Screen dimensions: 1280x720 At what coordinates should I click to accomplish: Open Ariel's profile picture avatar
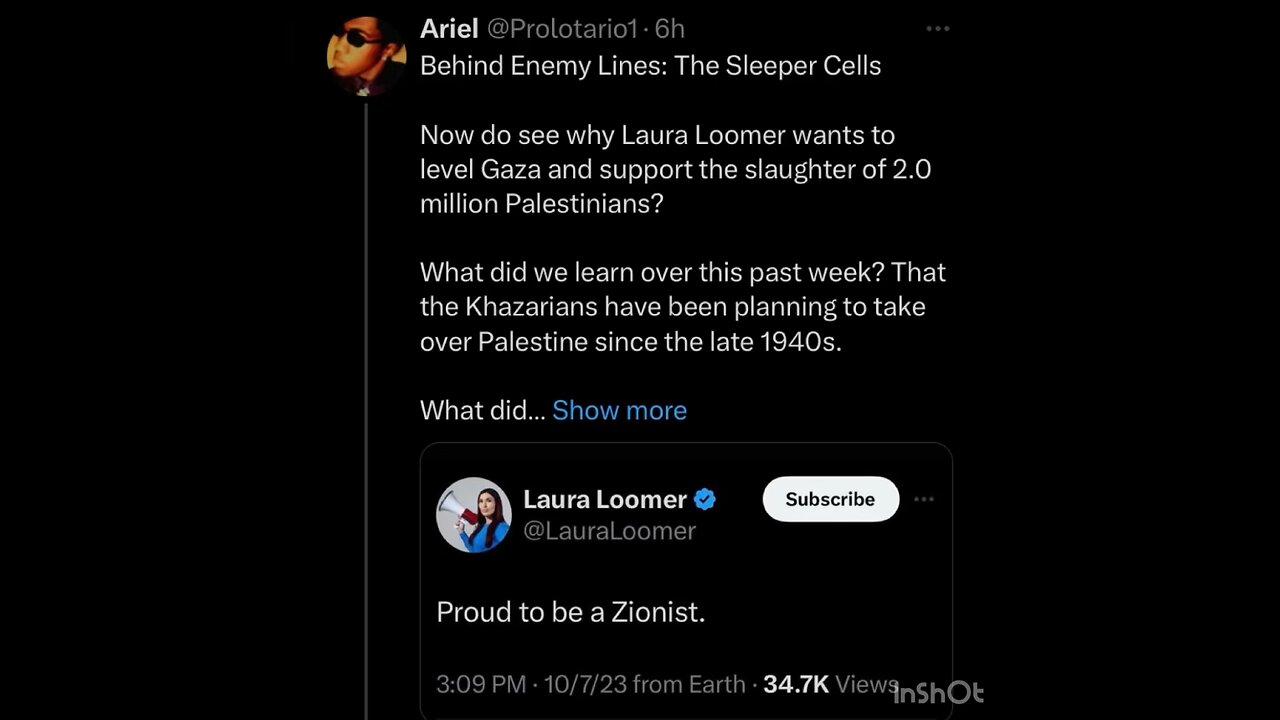pos(366,56)
